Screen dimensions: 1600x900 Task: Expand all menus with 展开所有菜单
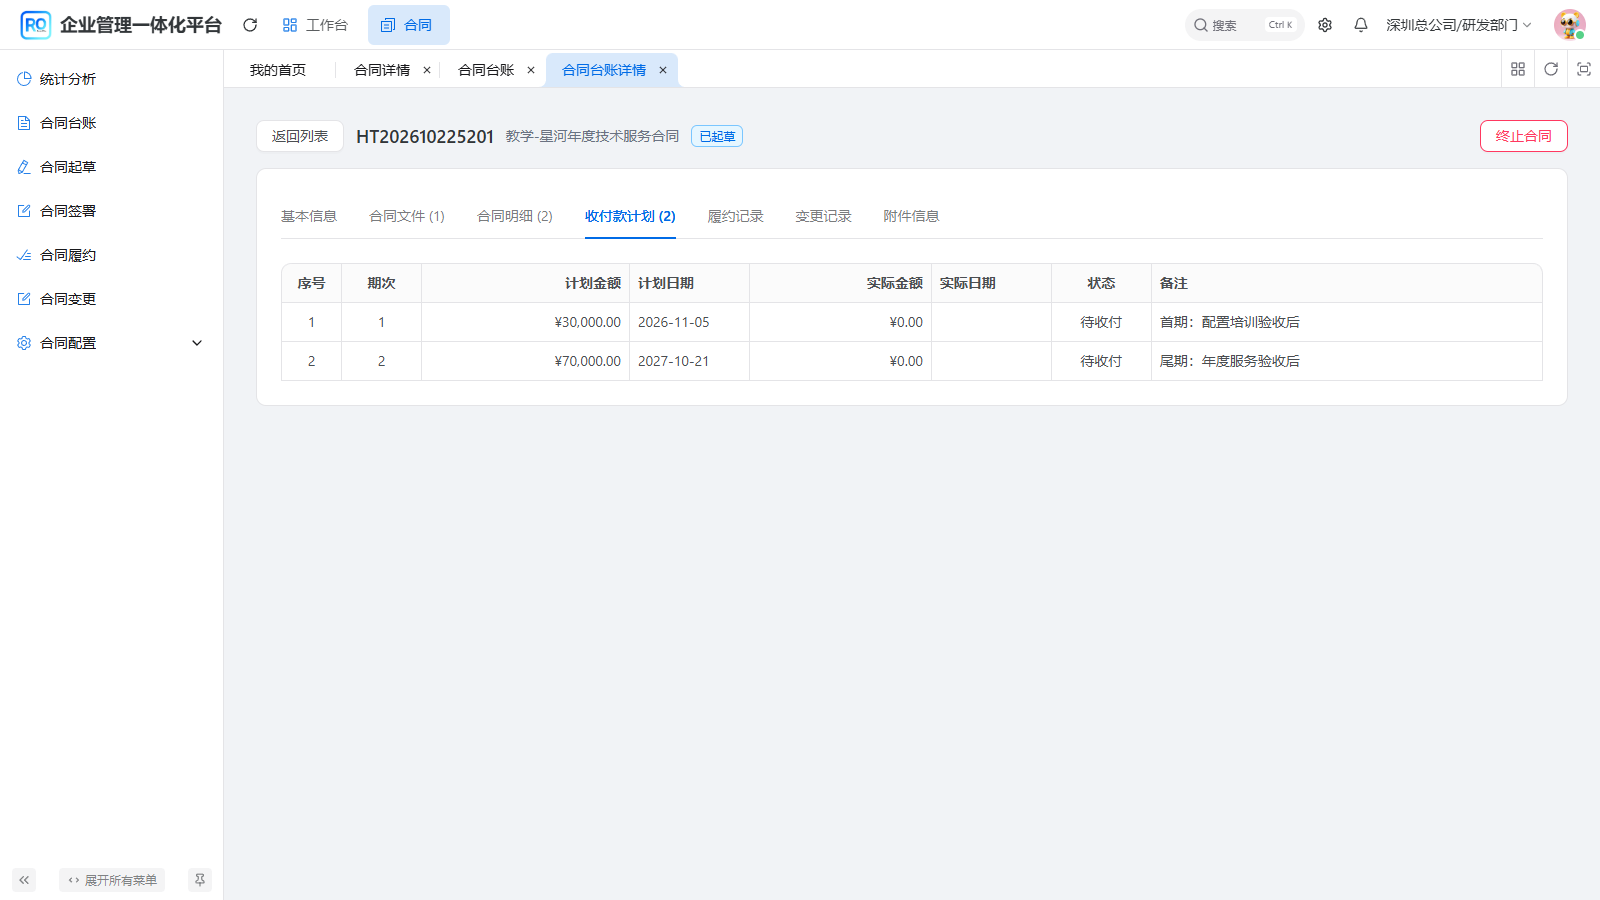point(112,880)
